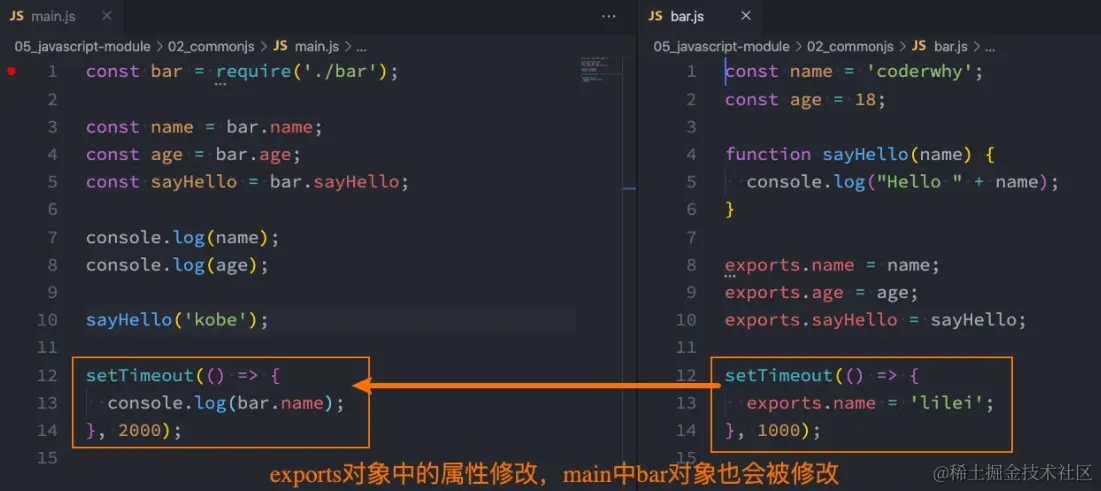Click 'exports.name = name;' in bar.js line 8
Image resolution: width=1101 pixels, height=491 pixels.
pos(832,266)
